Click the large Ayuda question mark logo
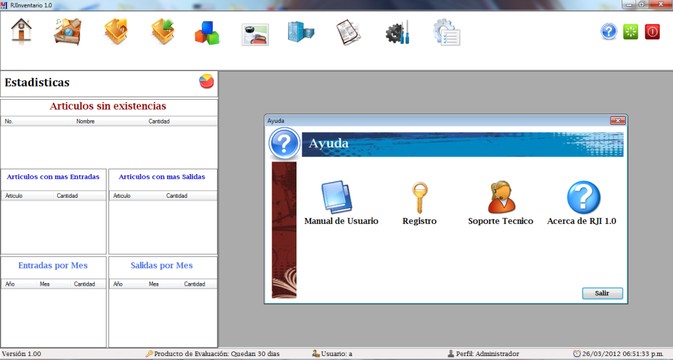Screen dimensions: 673x360 pos(284,144)
